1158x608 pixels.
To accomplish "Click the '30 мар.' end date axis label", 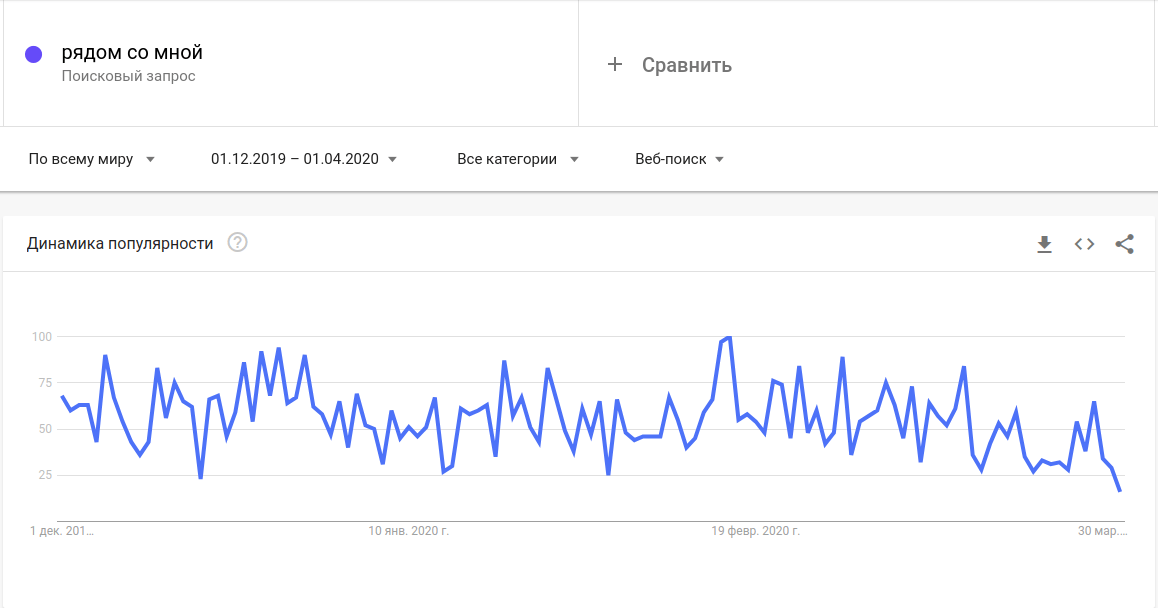I will click(1102, 530).
